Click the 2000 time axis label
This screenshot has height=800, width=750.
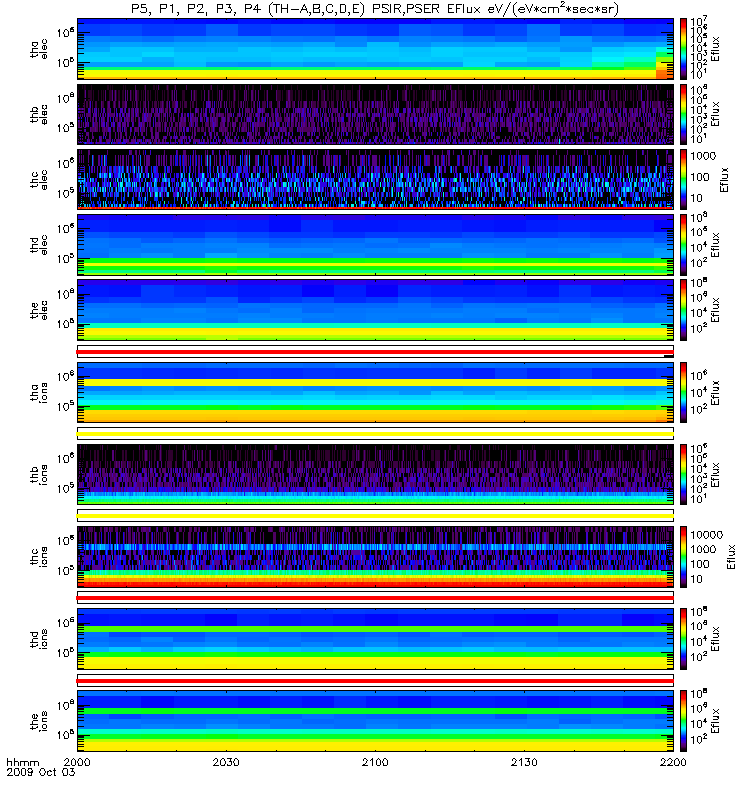(x=77, y=762)
